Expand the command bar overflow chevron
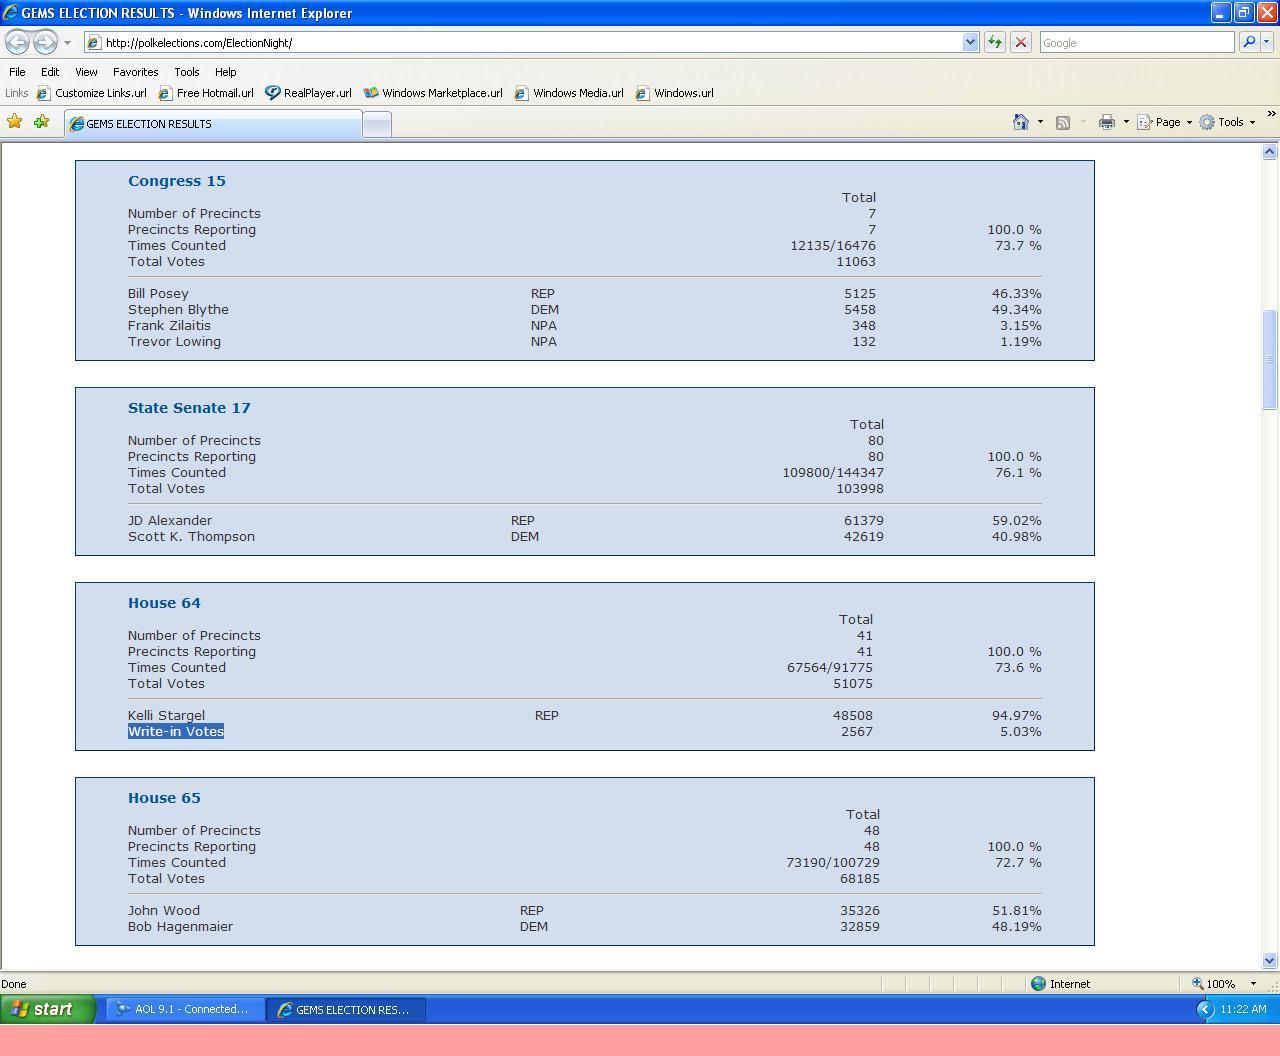 coord(1271,114)
